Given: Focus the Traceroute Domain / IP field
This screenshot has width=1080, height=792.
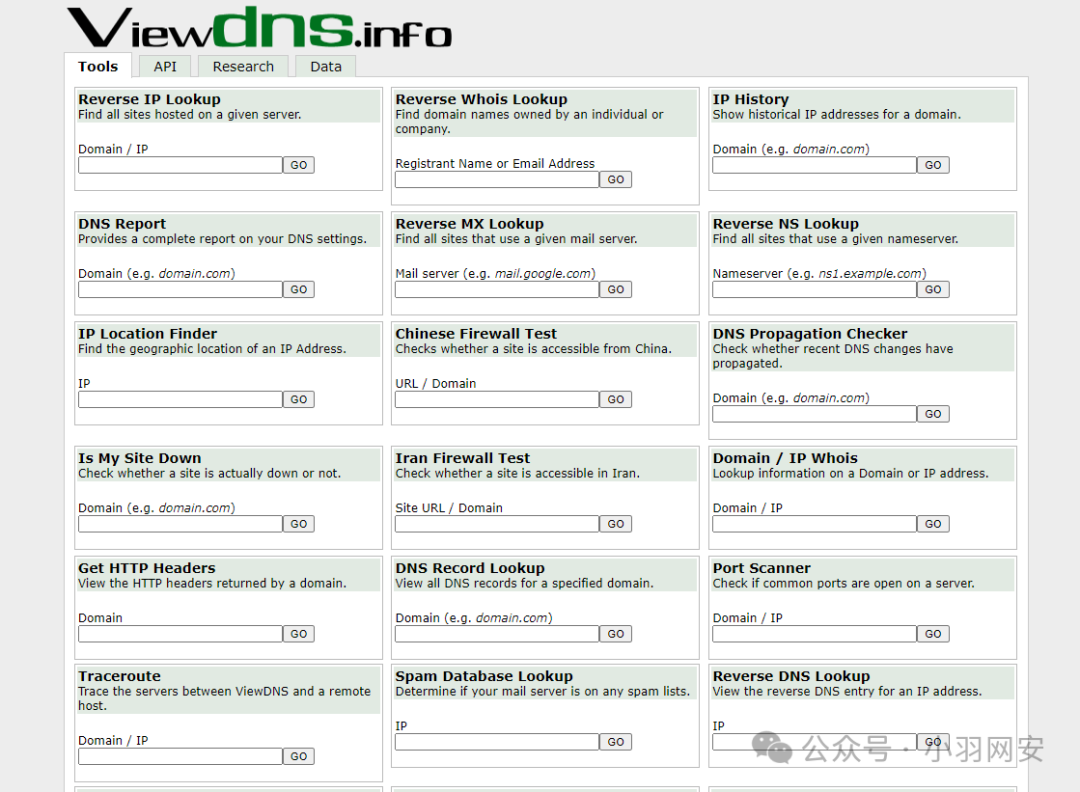Looking at the screenshot, I should click(180, 757).
